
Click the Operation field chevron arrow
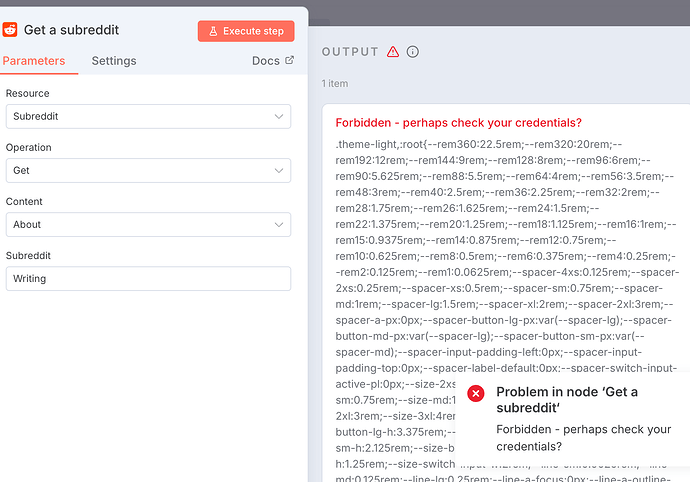(x=279, y=171)
